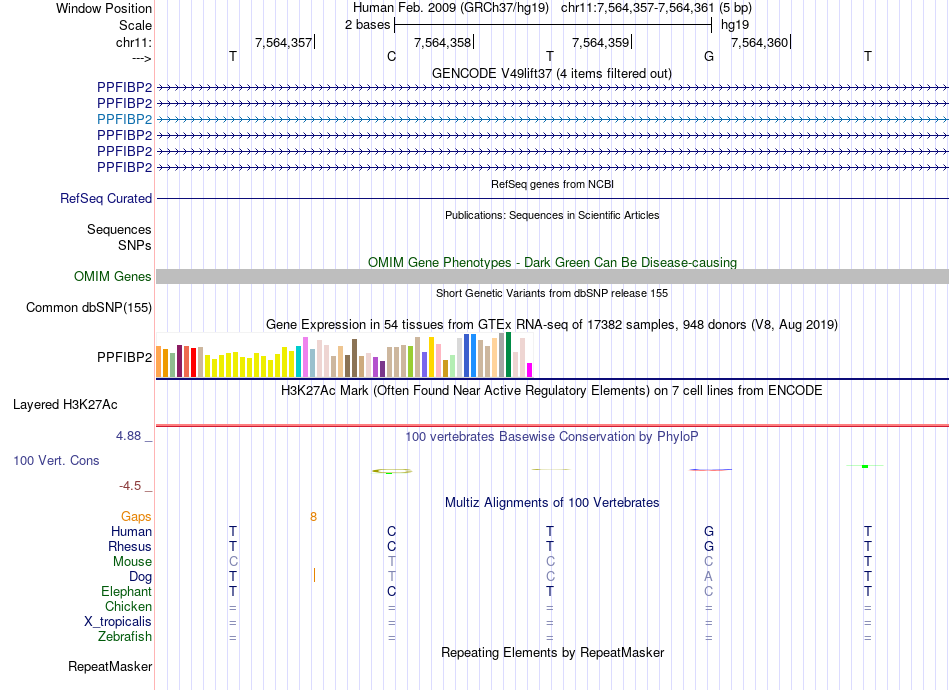Screen dimensions: 950x690
Task: Click the Chicken species label
Action: click(x=128, y=606)
